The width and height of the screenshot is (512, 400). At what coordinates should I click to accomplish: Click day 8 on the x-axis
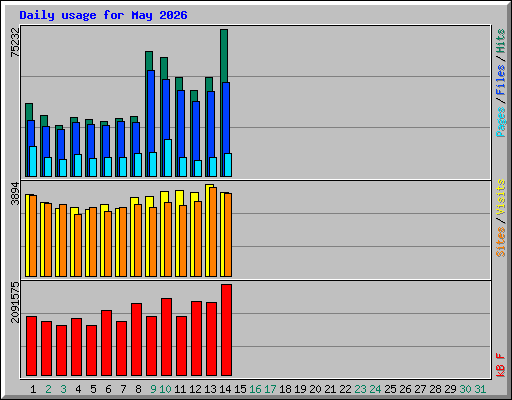click(138, 389)
